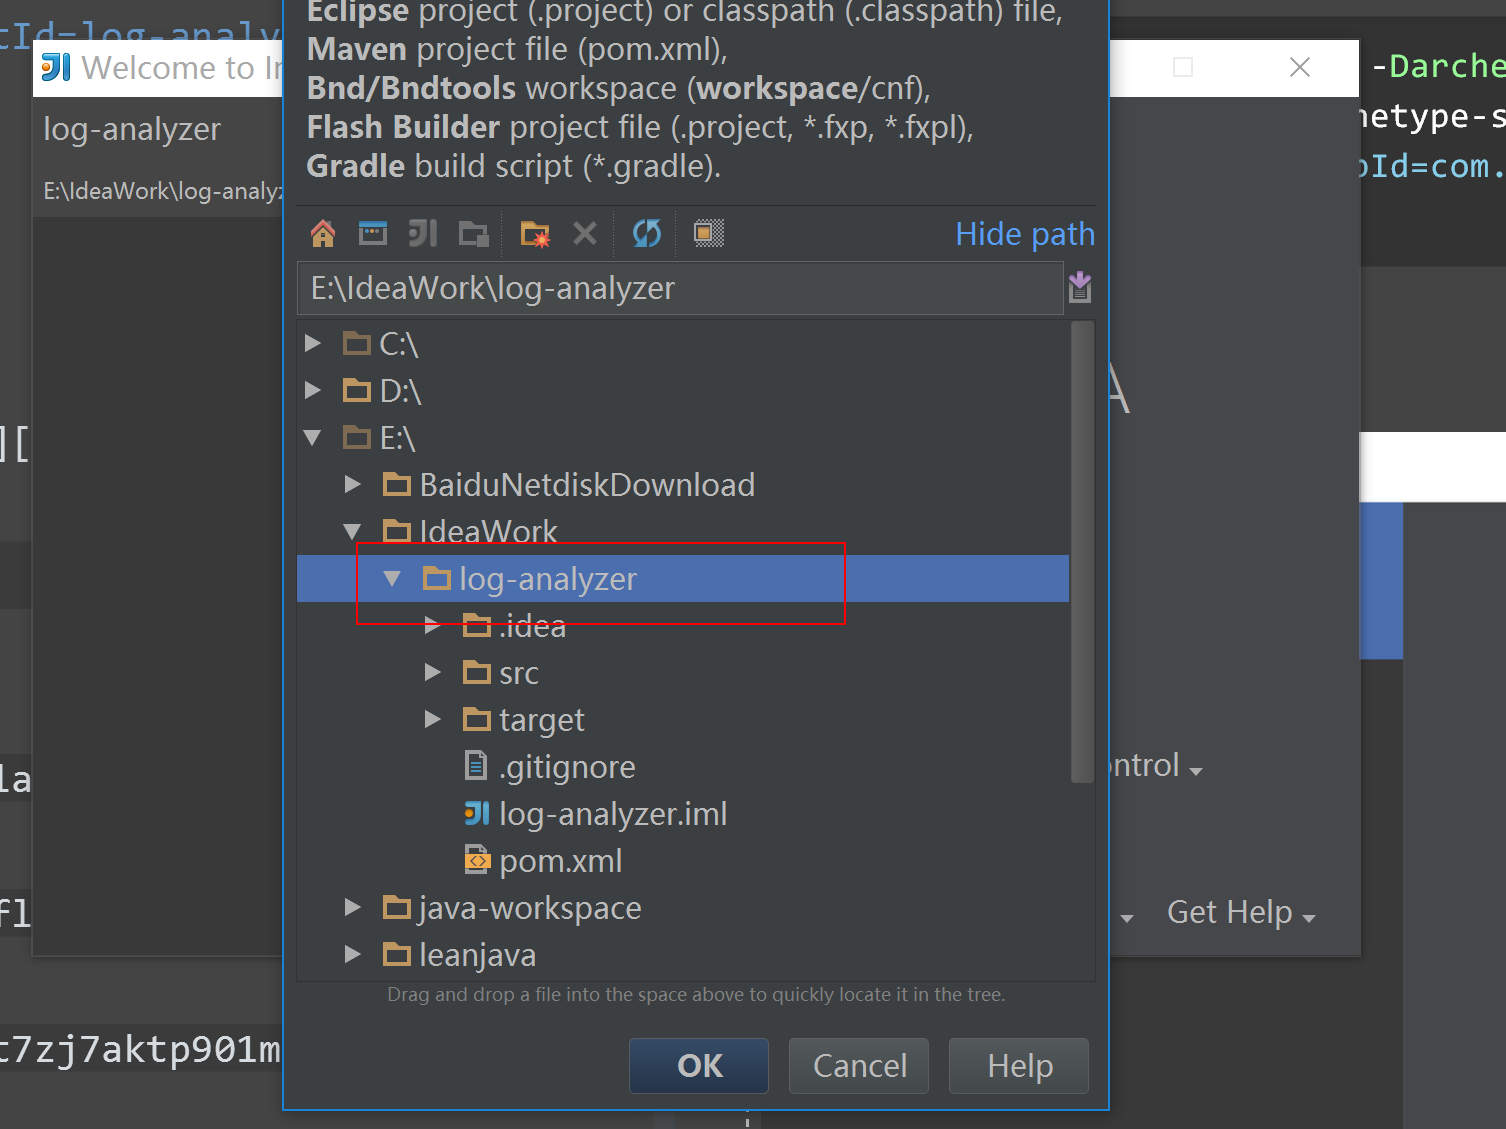Click the .gitignore file icon
This screenshot has height=1129, width=1506.
tap(476, 766)
